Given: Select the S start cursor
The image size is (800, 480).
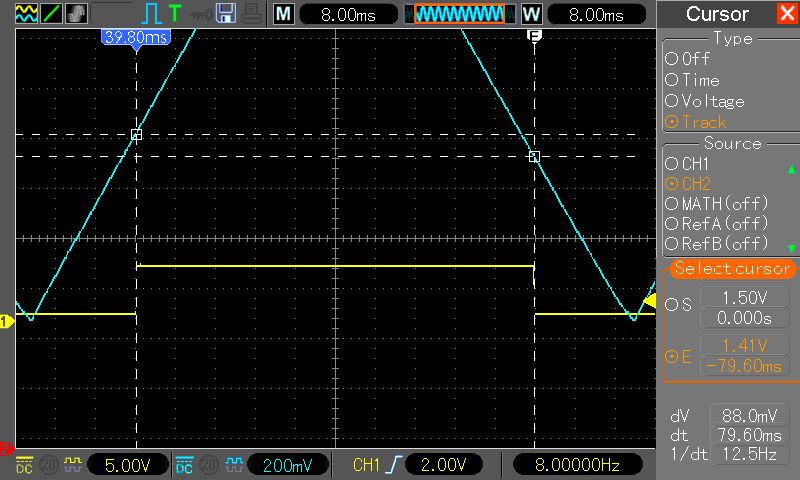Looking at the screenshot, I should pos(679,305).
